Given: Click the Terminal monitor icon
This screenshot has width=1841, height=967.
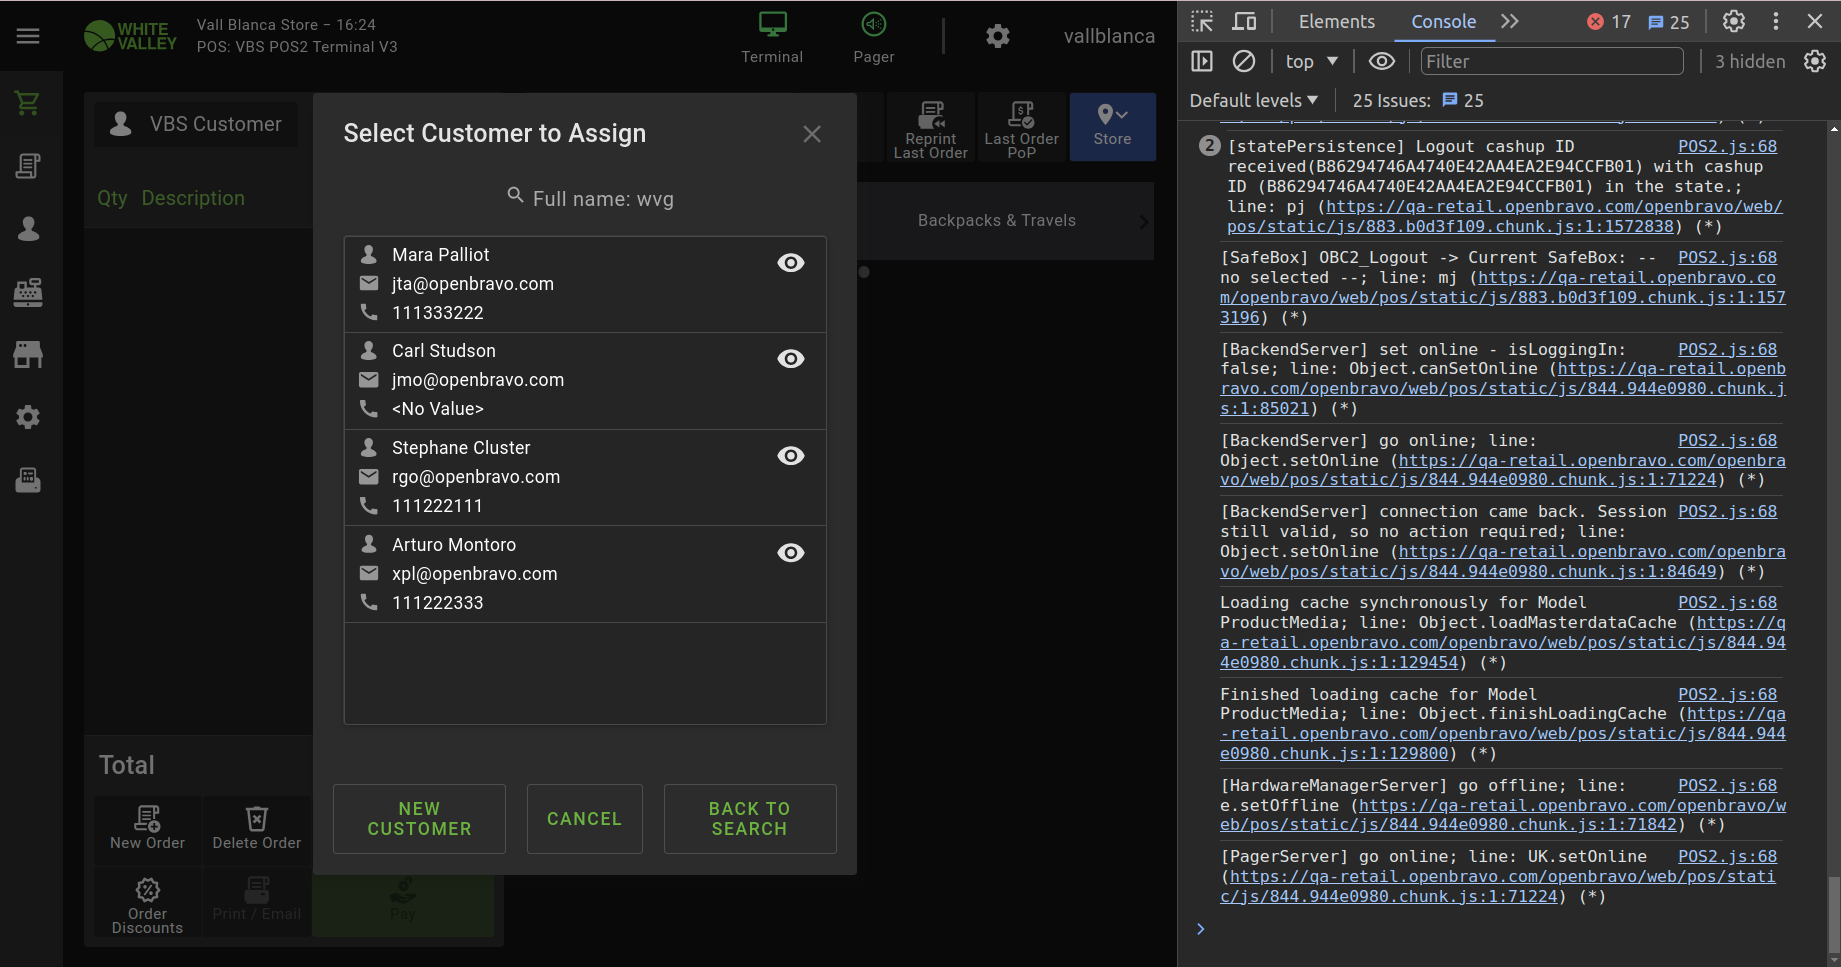Looking at the screenshot, I should click(772, 26).
